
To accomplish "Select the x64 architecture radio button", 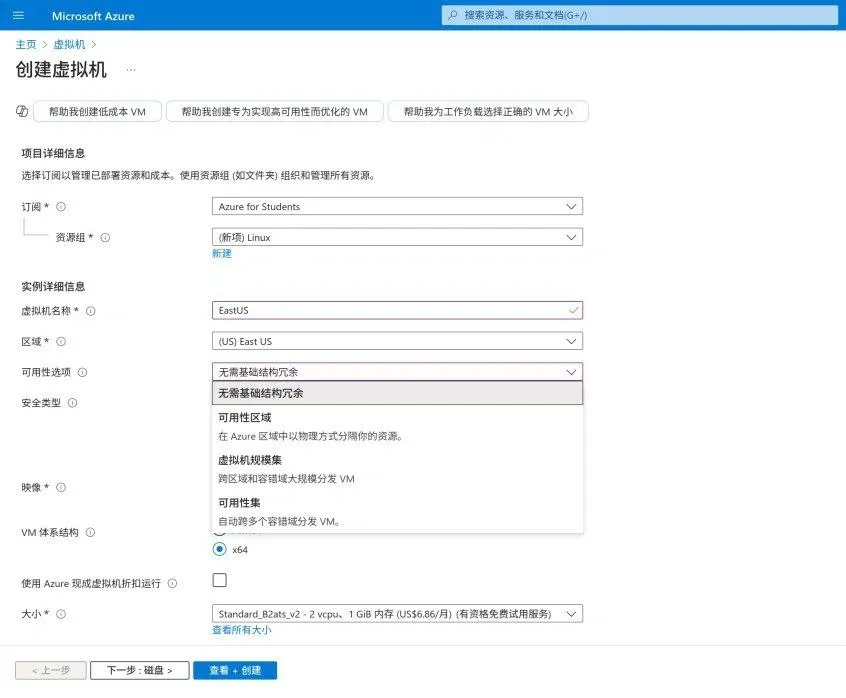I will click(x=219, y=549).
